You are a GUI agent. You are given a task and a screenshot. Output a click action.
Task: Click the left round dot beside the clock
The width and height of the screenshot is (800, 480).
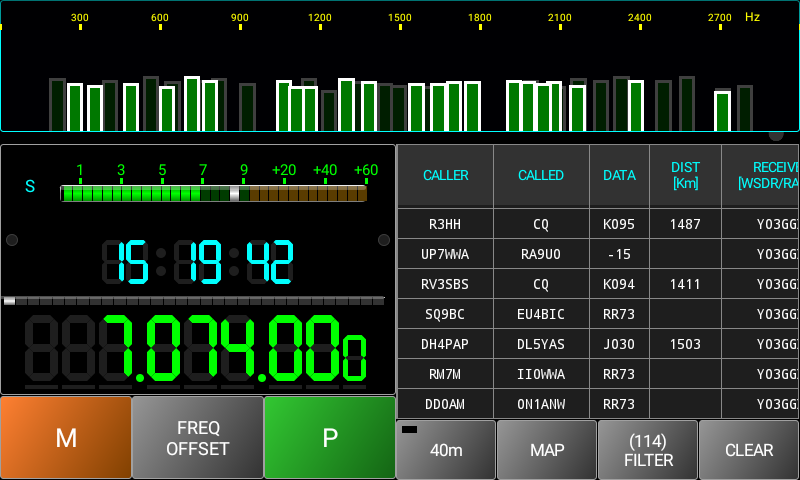click(12, 240)
